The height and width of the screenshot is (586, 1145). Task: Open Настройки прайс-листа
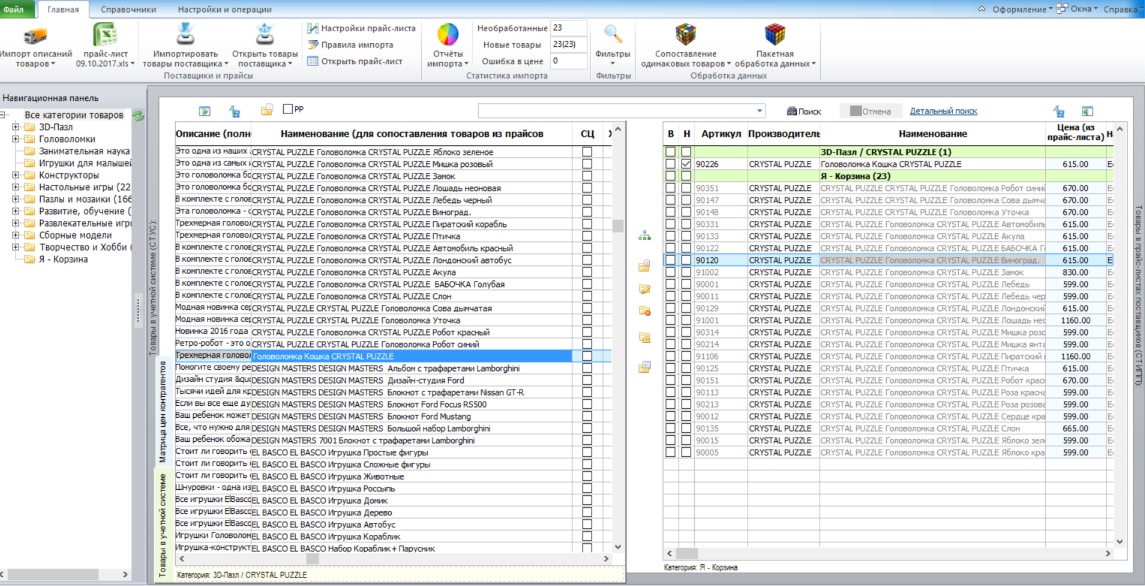(x=361, y=28)
